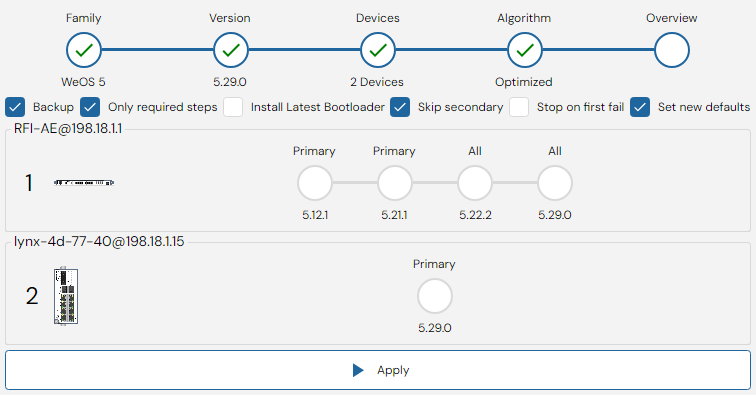Viewport: 756px width, 395px height.
Task: Uncheck Set new defaults checkbox
Action: tap(640, 107)
